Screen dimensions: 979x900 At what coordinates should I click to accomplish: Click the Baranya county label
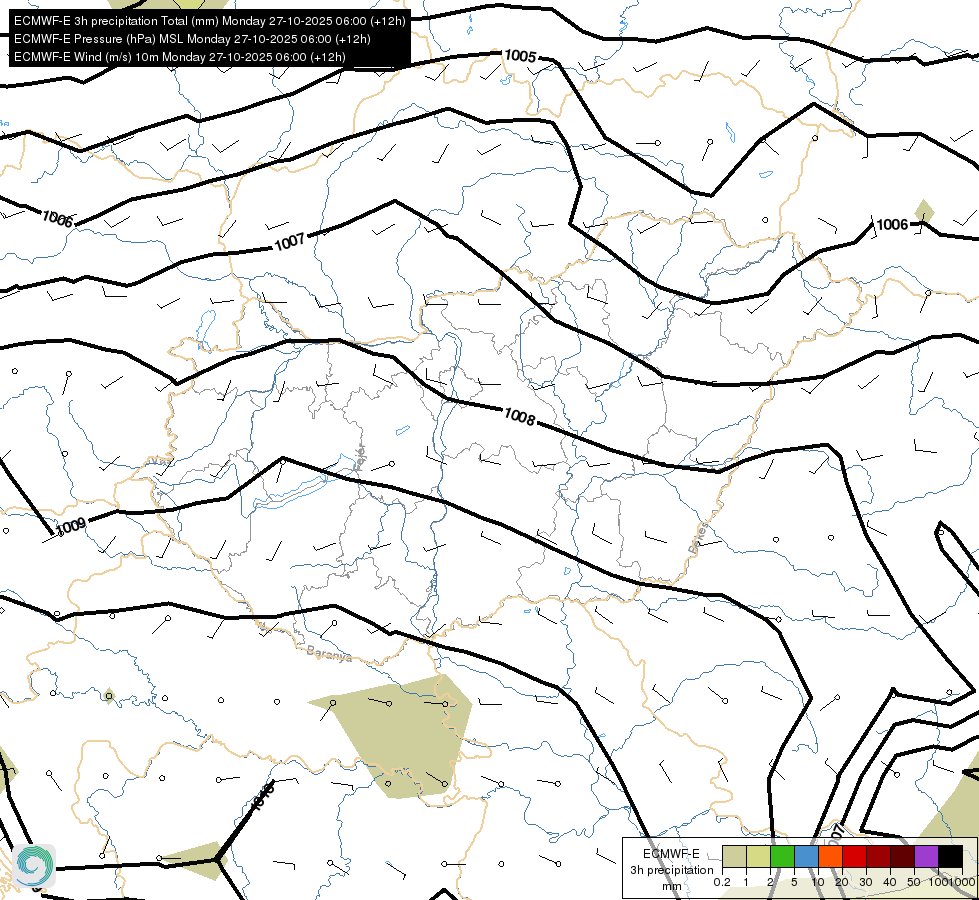(x=329, y=654)
